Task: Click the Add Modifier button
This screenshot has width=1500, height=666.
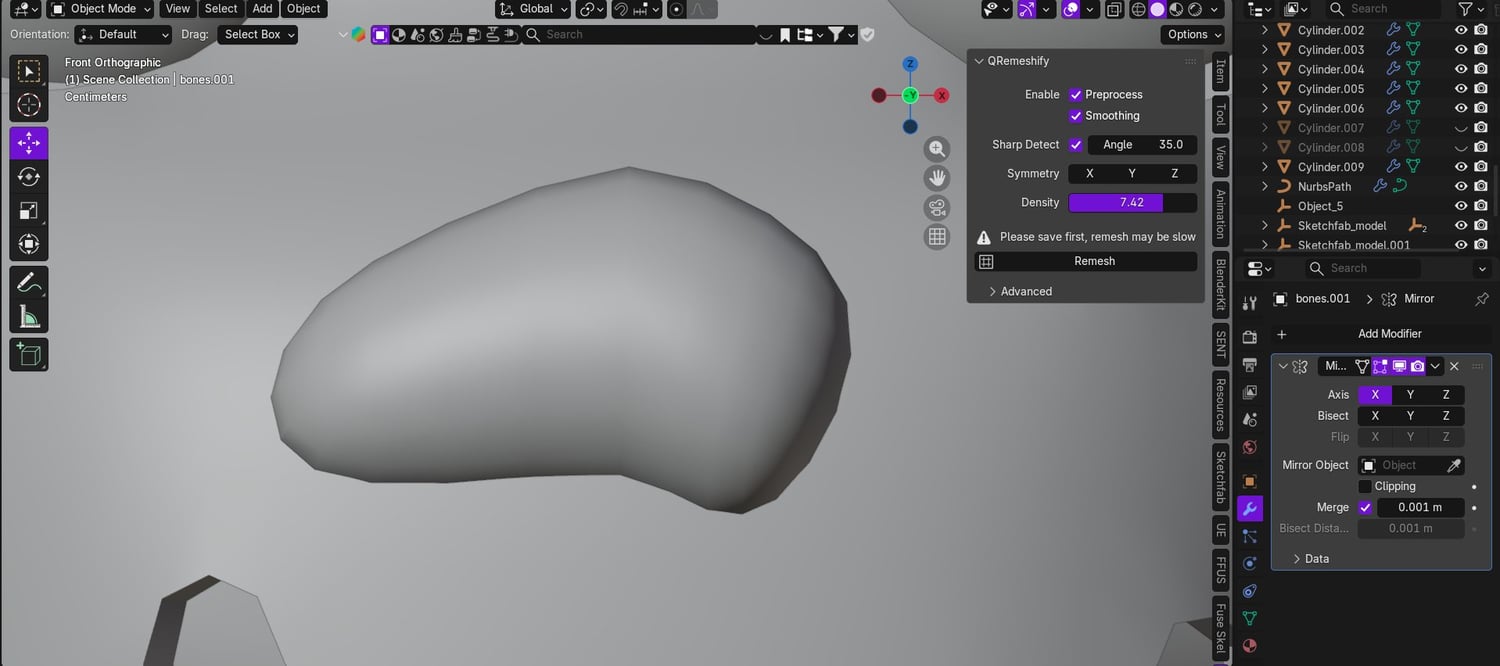Action: (x=1382, y=334)
